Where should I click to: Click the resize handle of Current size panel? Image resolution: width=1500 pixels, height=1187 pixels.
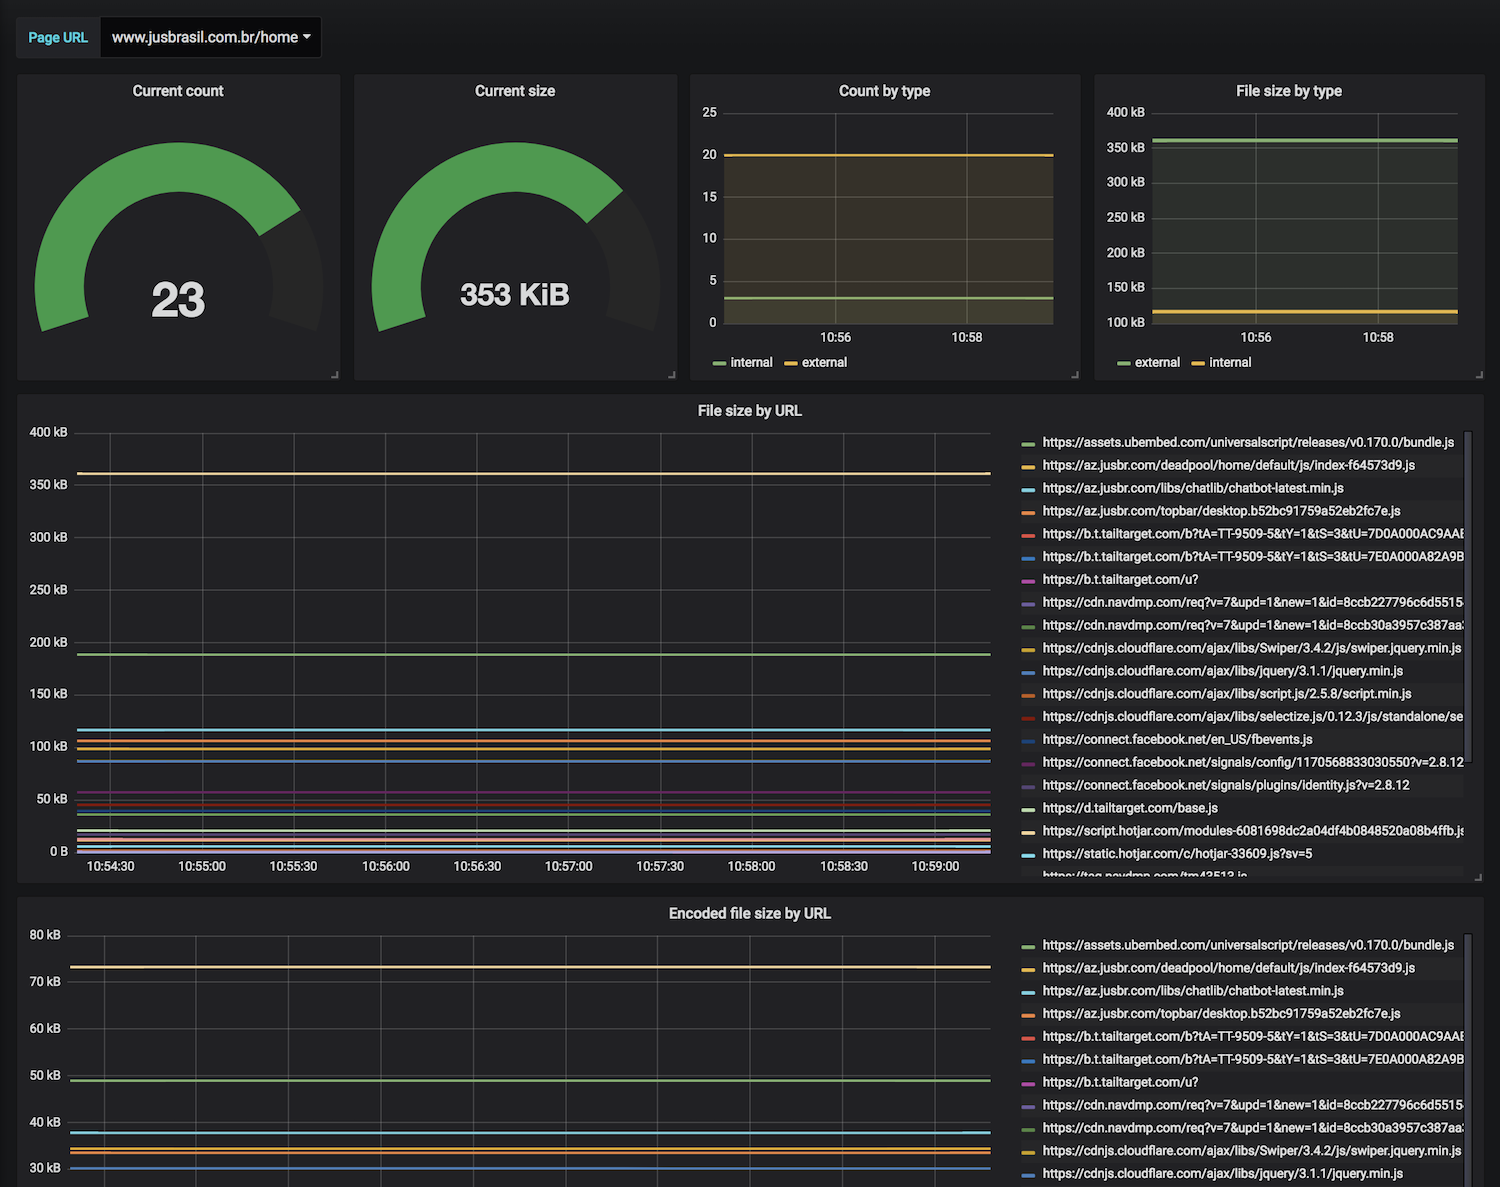pyautogui.click(x=672, y=375)
